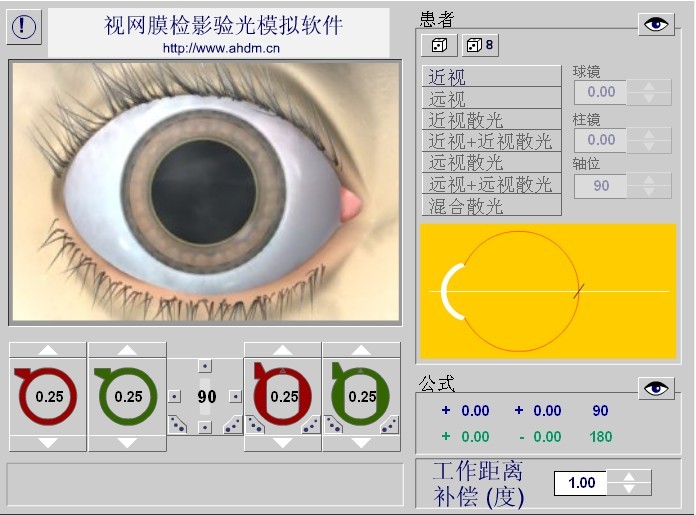Click ascending dots icon under right red lens
696x515 pixels.
(310, 425)
